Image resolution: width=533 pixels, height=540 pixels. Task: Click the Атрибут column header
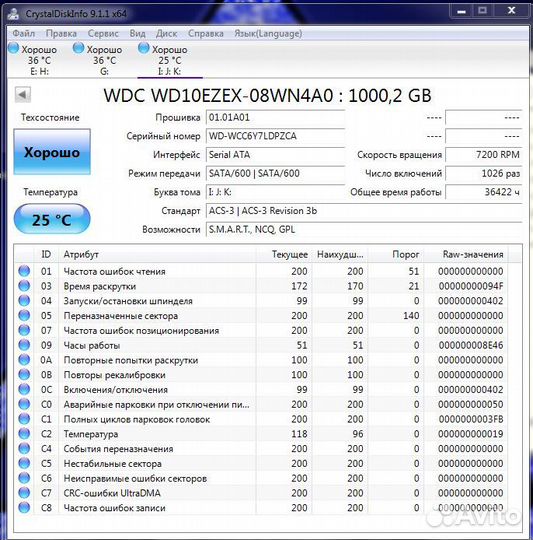coord(157,255)
